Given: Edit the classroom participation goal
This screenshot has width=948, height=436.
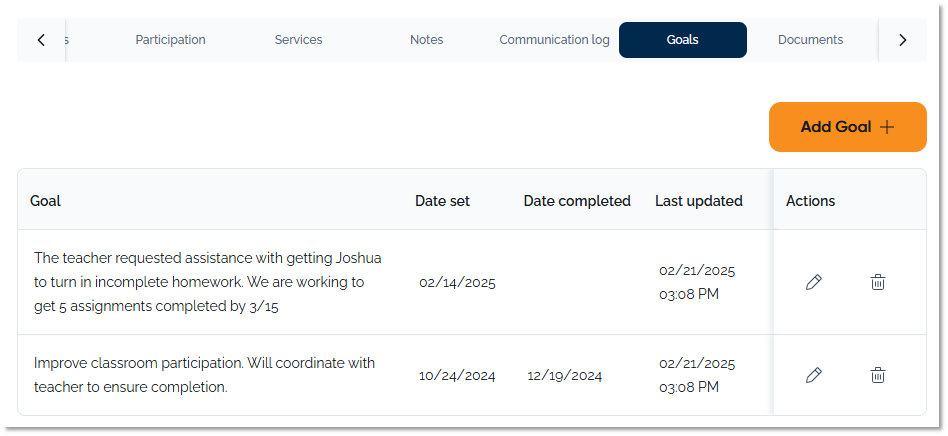Looking at the screenshot, I should [813, 376].
